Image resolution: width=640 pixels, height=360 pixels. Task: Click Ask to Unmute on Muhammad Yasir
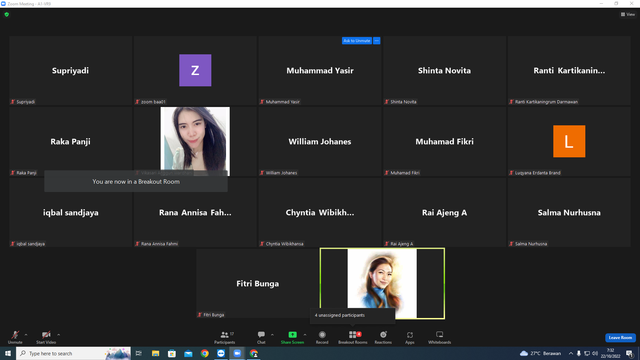(357, 41)
